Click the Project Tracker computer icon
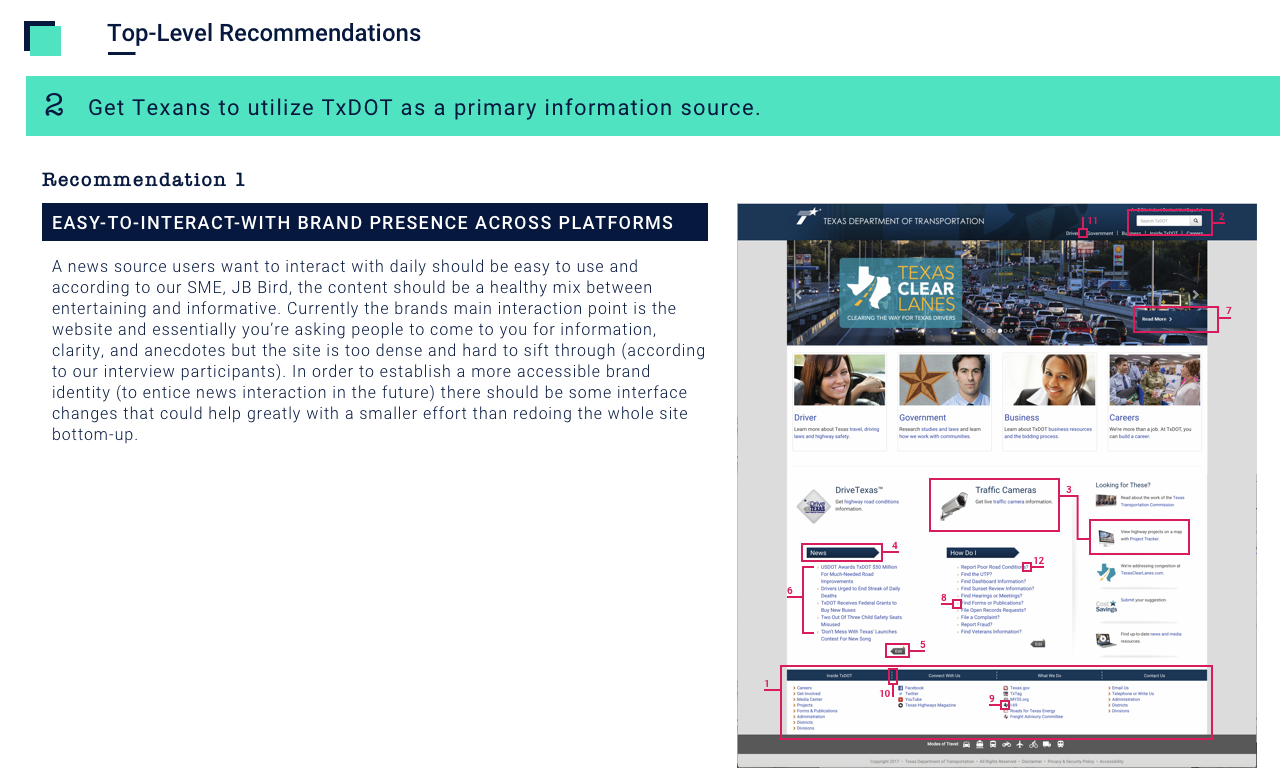 pos(1106,538)
